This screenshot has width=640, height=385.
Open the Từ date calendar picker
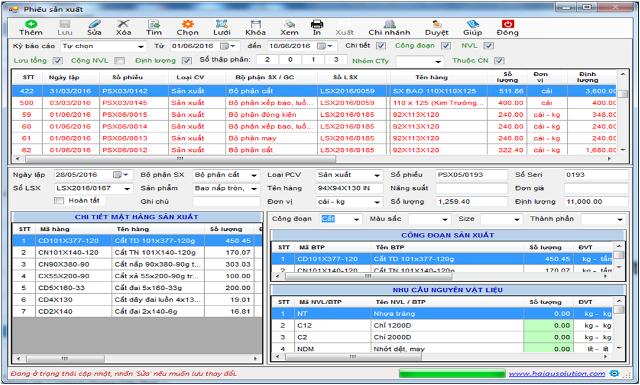(x=227, y=46)
